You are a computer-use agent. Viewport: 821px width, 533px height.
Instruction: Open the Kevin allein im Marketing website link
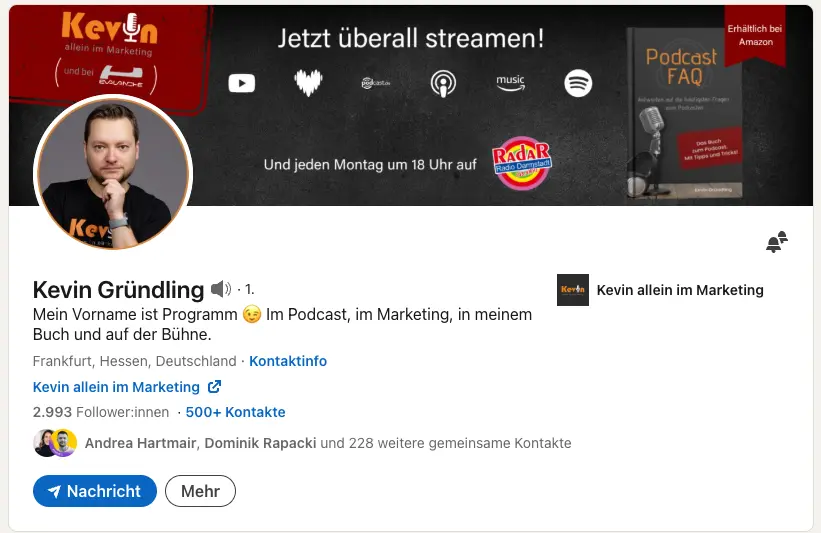[116, 387]
